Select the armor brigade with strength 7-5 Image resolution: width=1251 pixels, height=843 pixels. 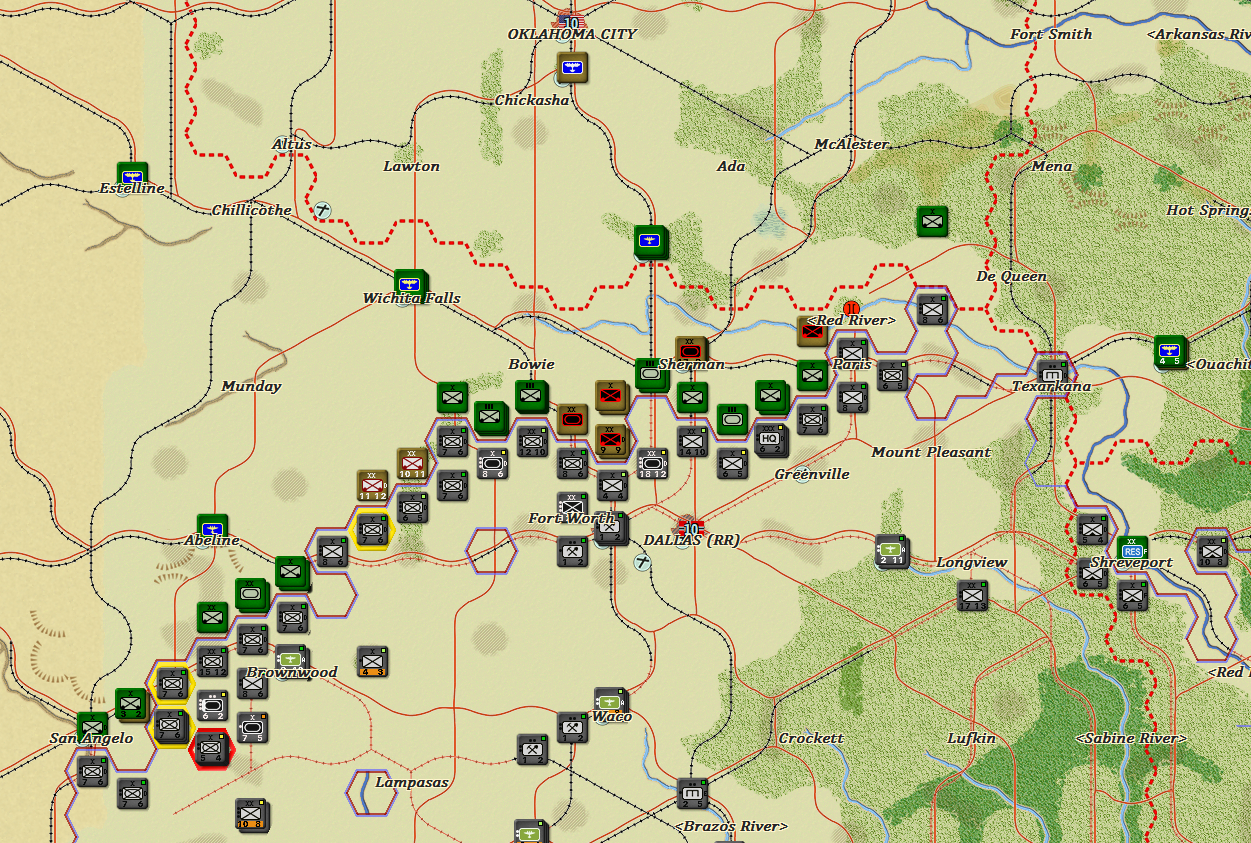click(252, 727)
